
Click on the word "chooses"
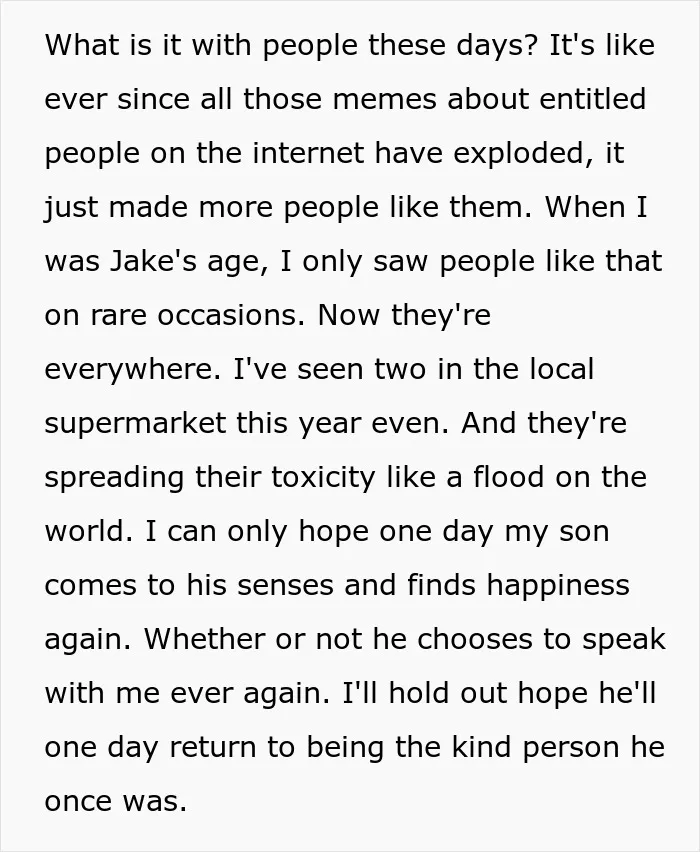coord(474,639)
